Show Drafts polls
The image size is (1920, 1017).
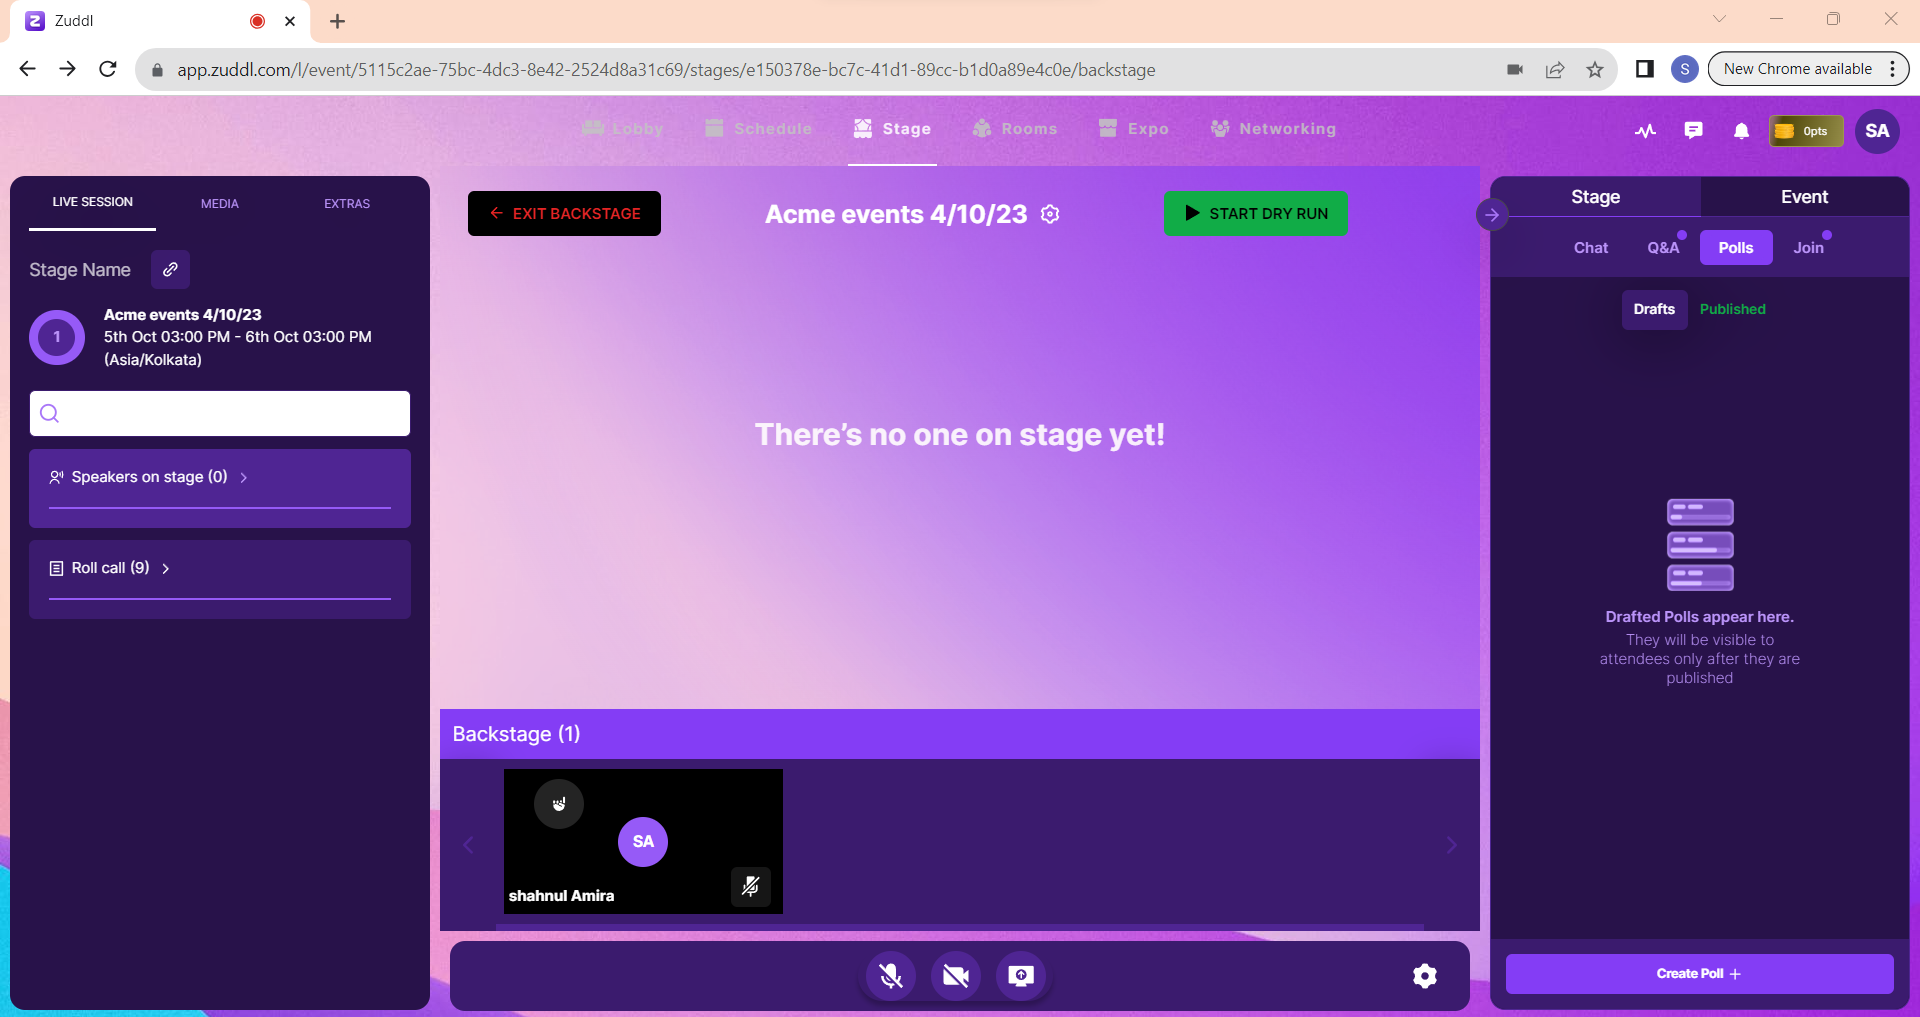click(x=1654, y=309)
